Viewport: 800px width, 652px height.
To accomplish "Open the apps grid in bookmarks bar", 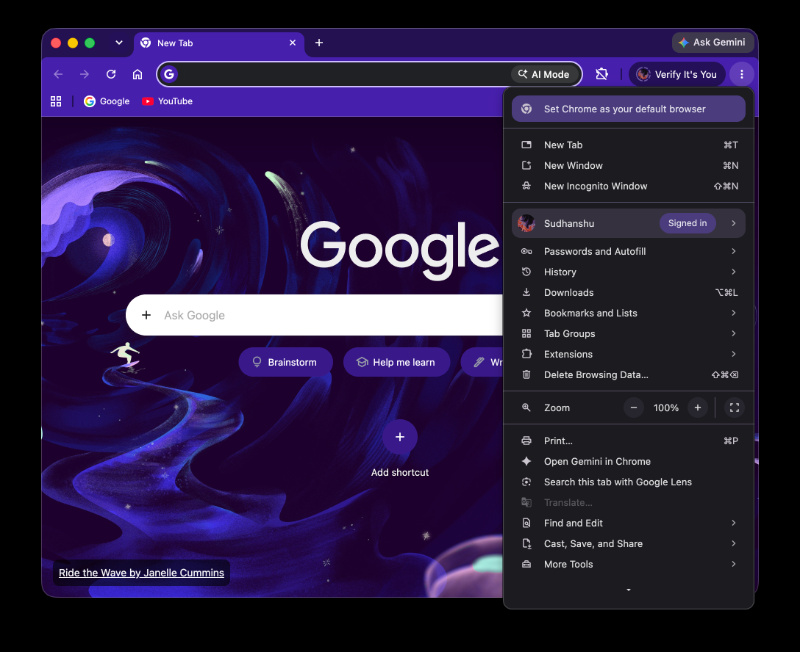I will (x=56, y=101).
